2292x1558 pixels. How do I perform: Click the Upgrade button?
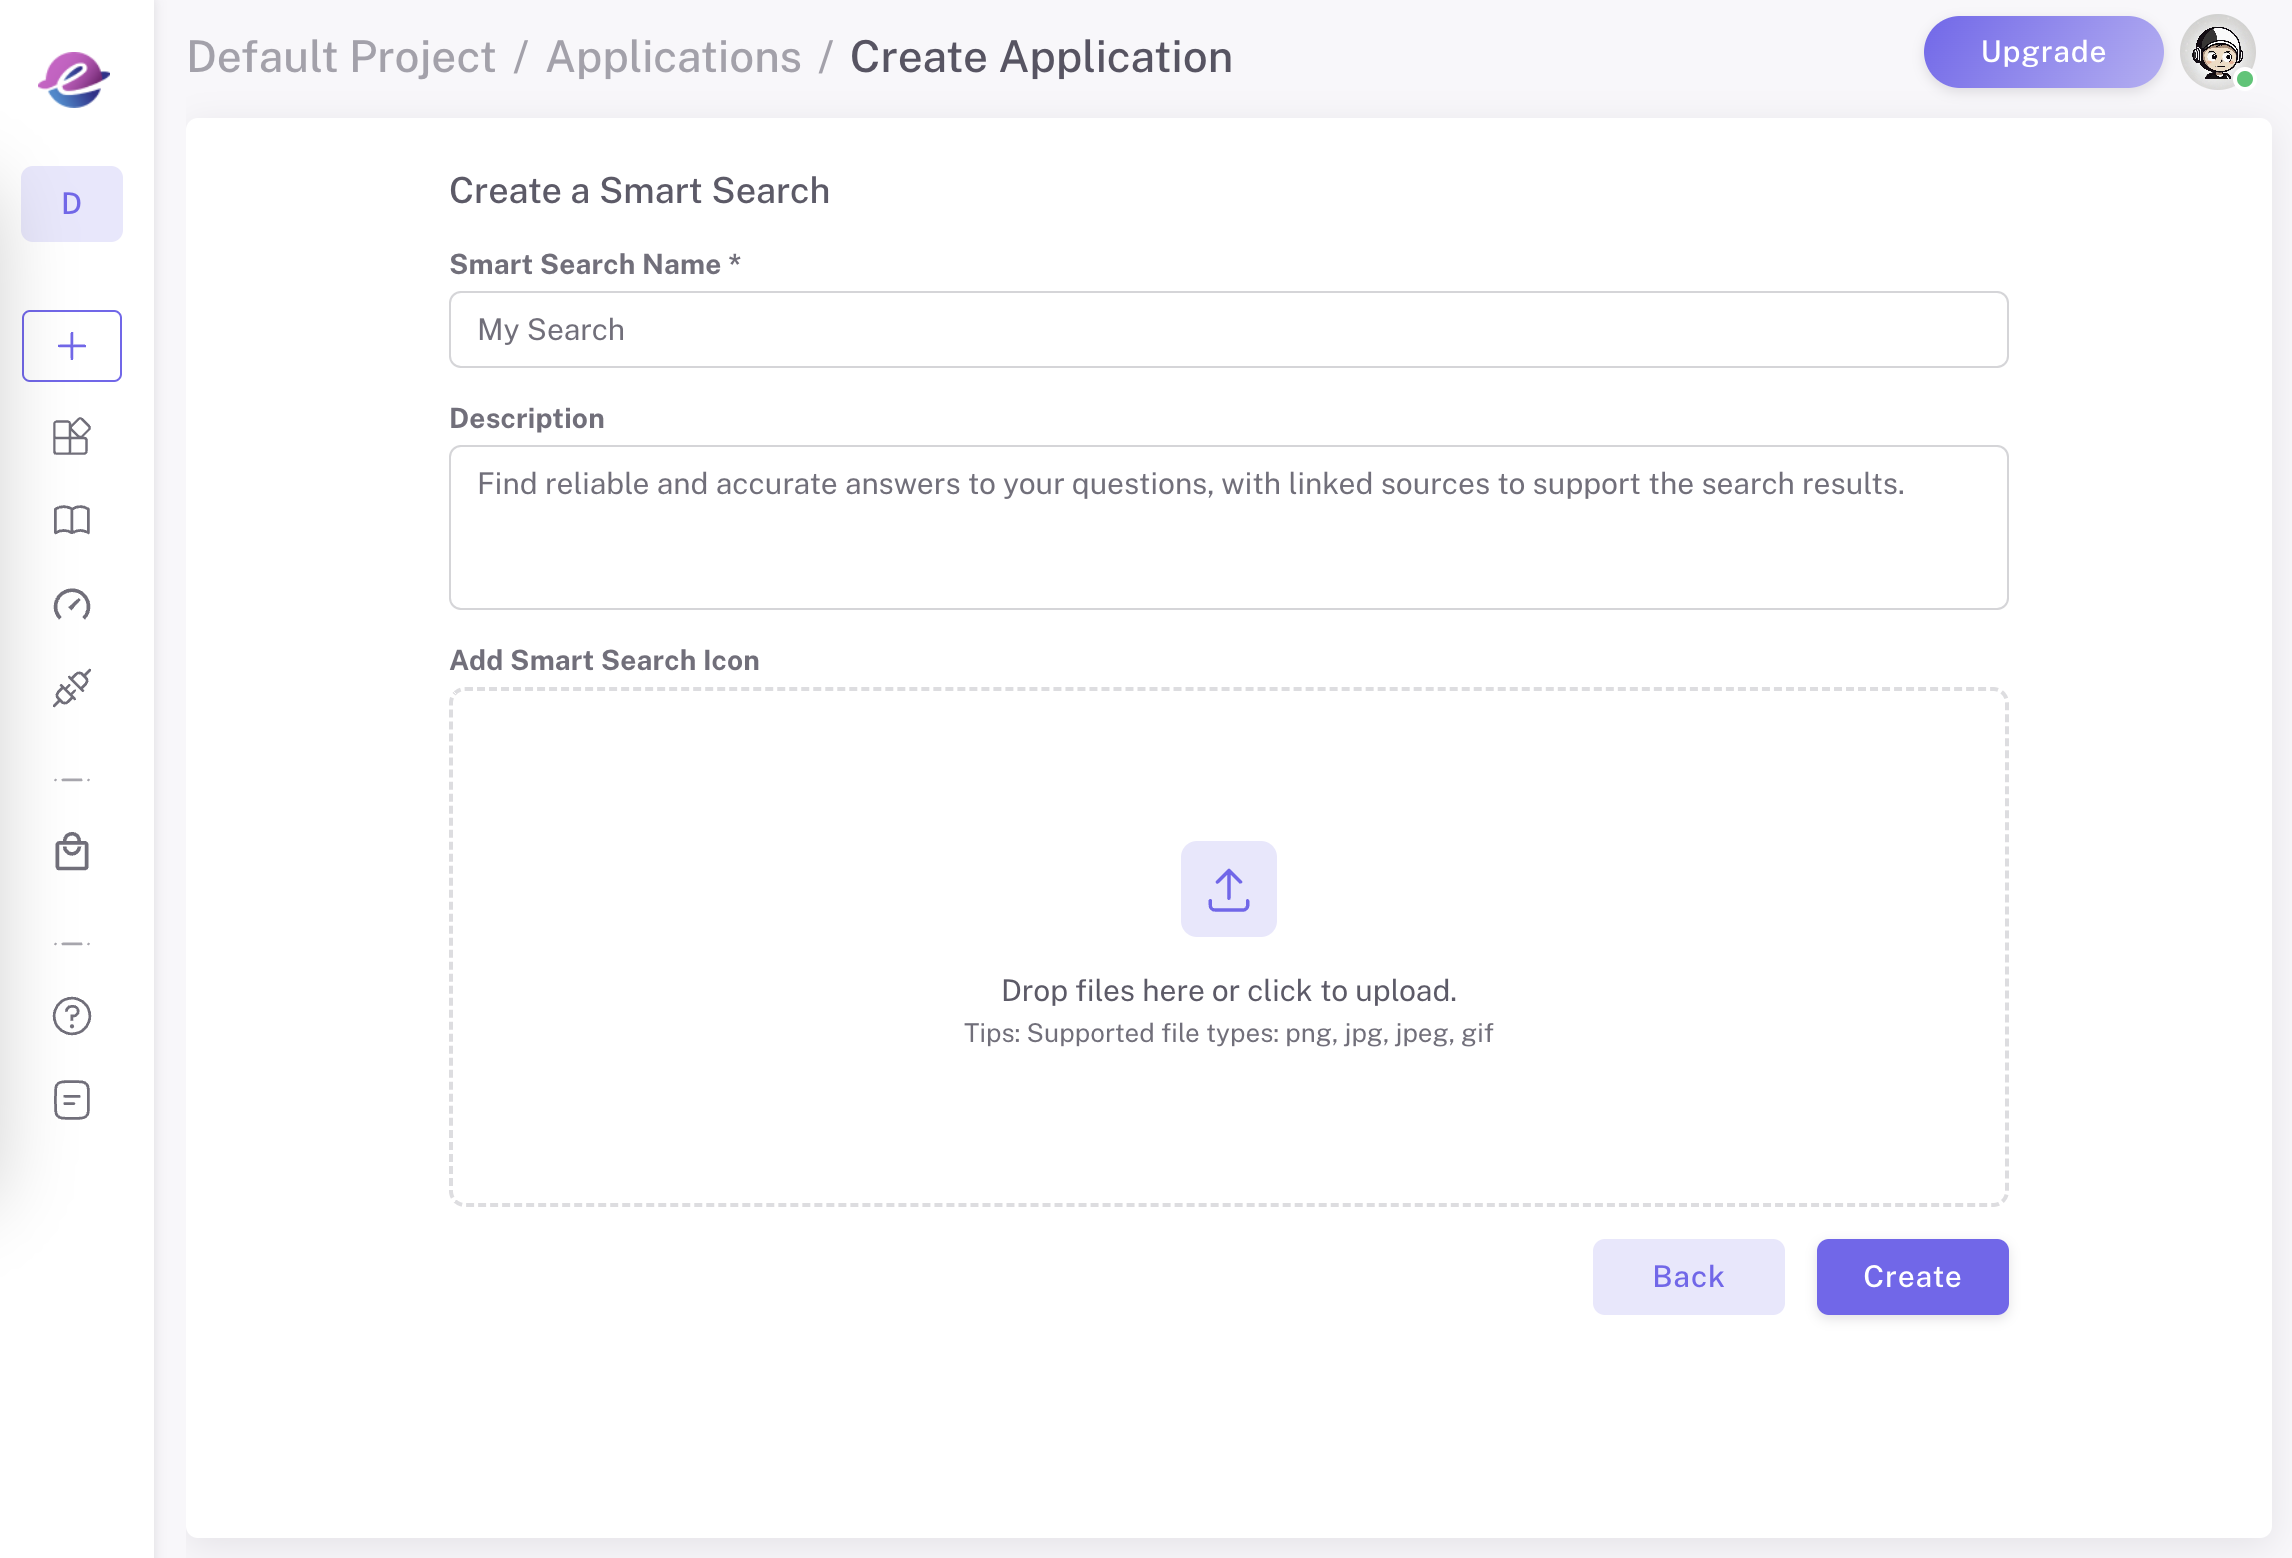pyautogui.click(x=2042, y=52)
